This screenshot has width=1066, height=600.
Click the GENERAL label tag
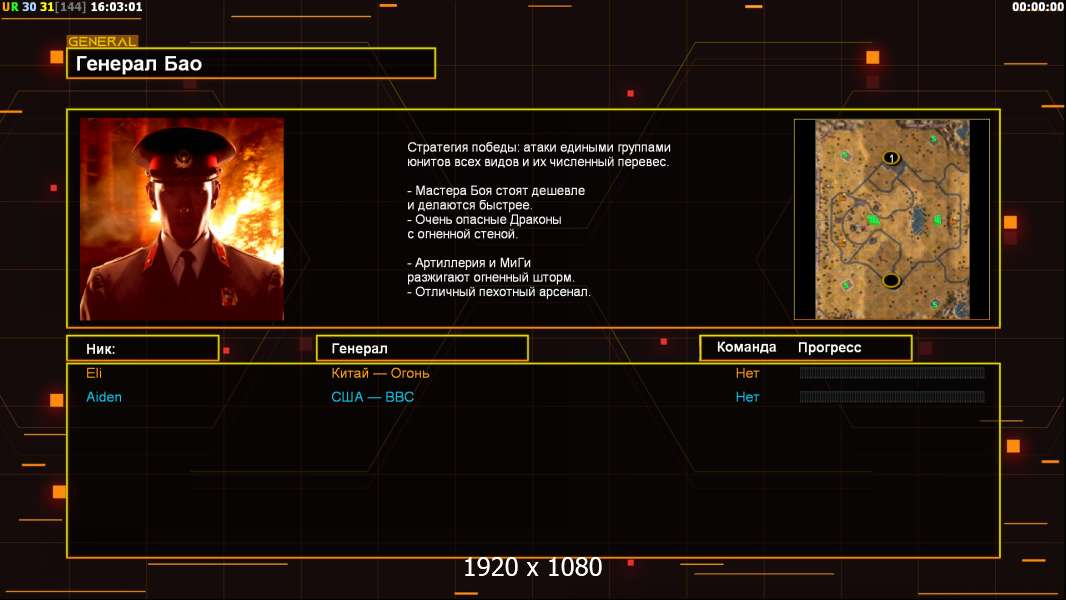[103, 41]
